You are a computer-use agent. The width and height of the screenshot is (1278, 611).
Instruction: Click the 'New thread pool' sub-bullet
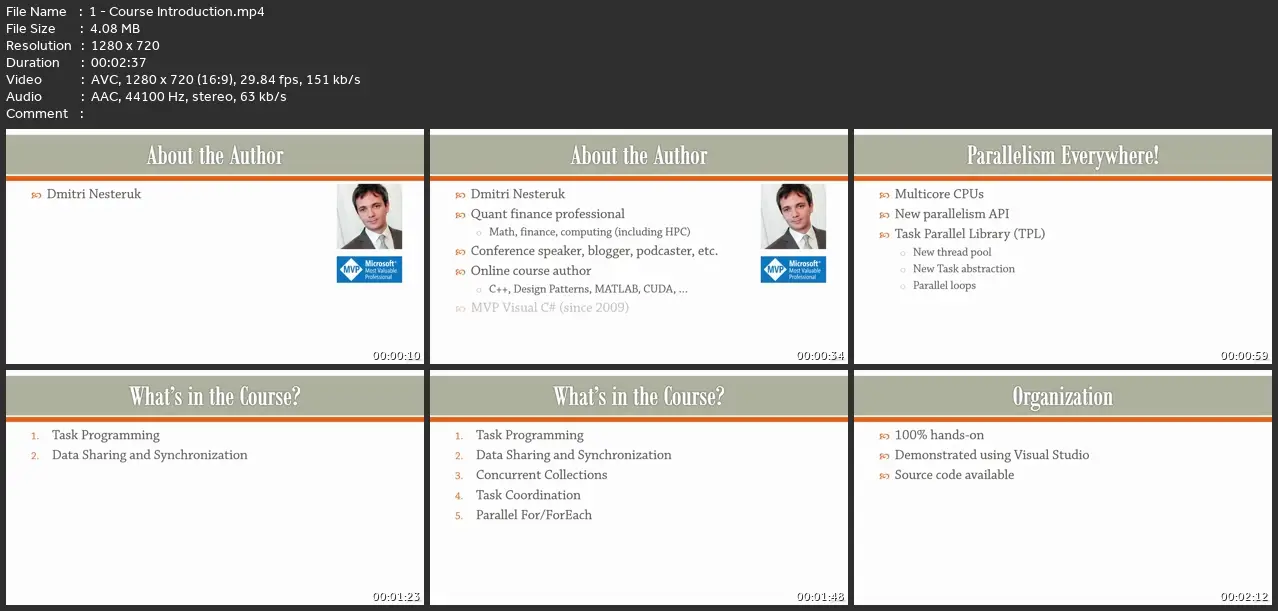tap(953, 252)
